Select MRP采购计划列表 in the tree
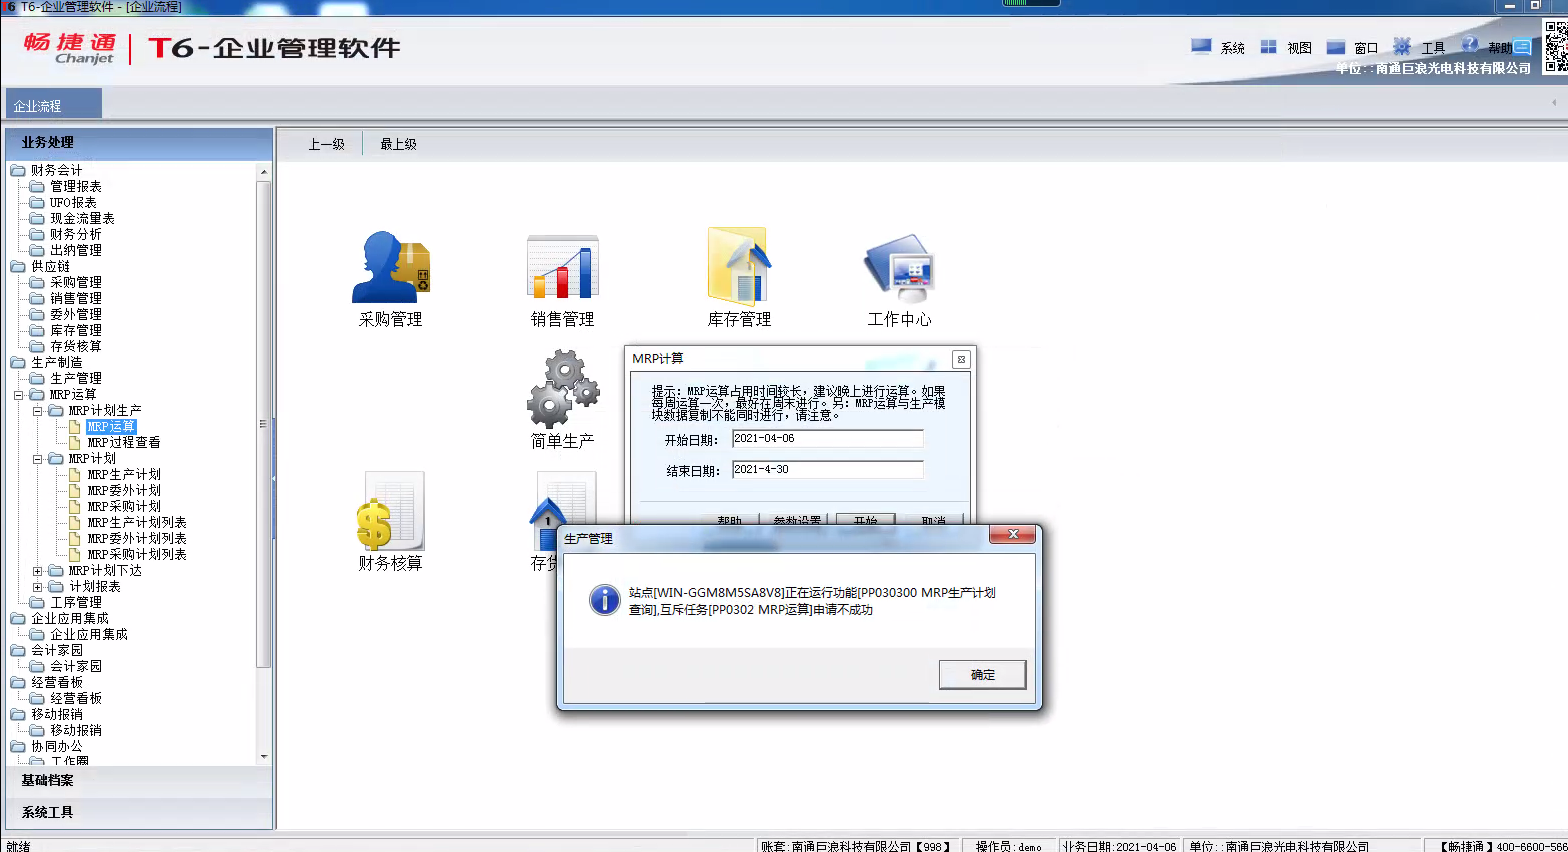 tap(137, 554)
